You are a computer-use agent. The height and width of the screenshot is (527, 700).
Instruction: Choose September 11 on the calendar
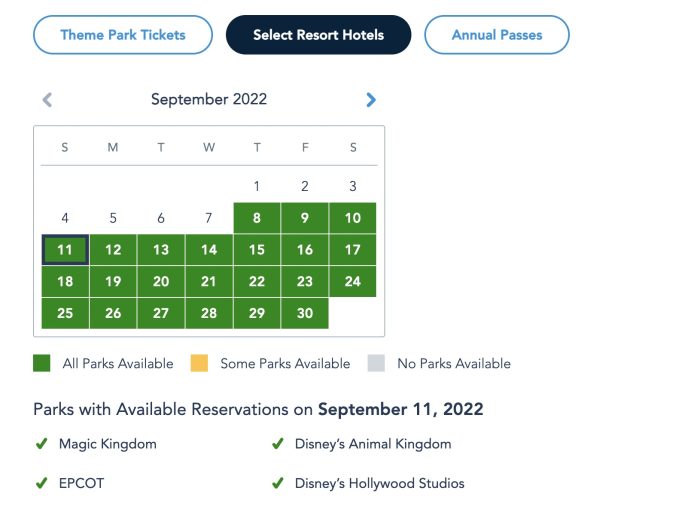[65, 250]
